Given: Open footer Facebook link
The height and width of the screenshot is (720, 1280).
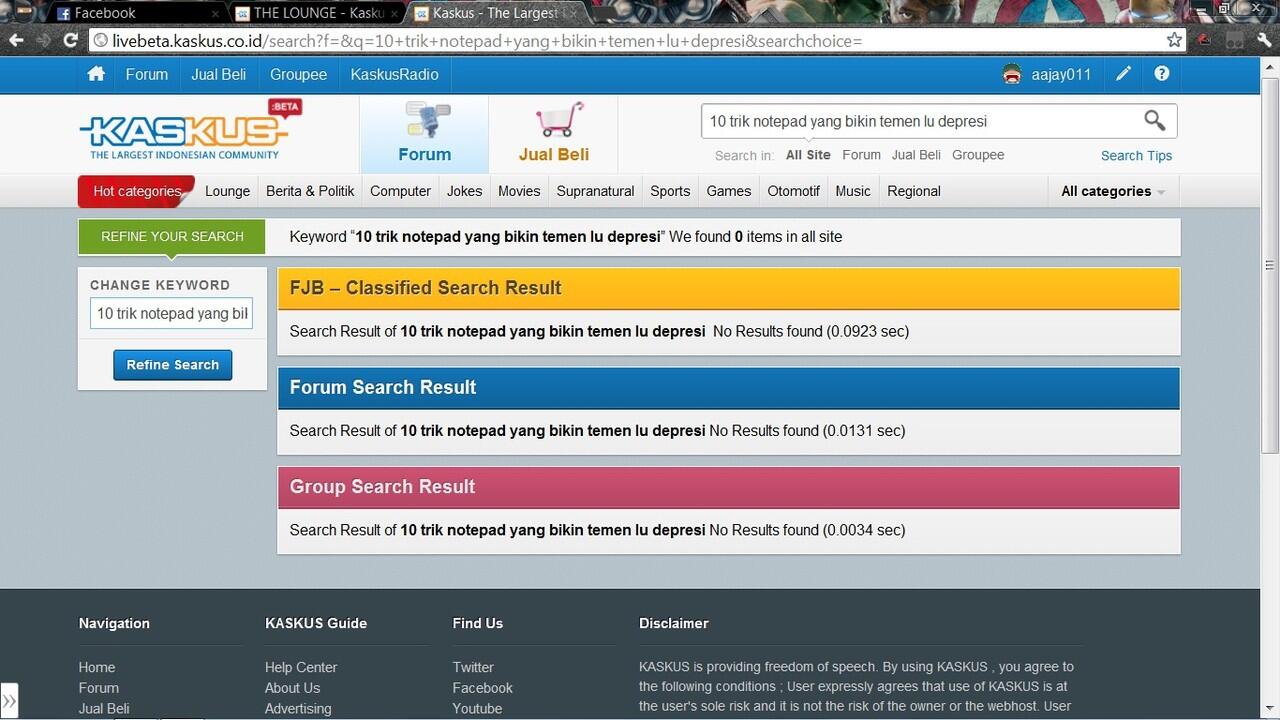Looking at the screenshot, I should (482, 688).
